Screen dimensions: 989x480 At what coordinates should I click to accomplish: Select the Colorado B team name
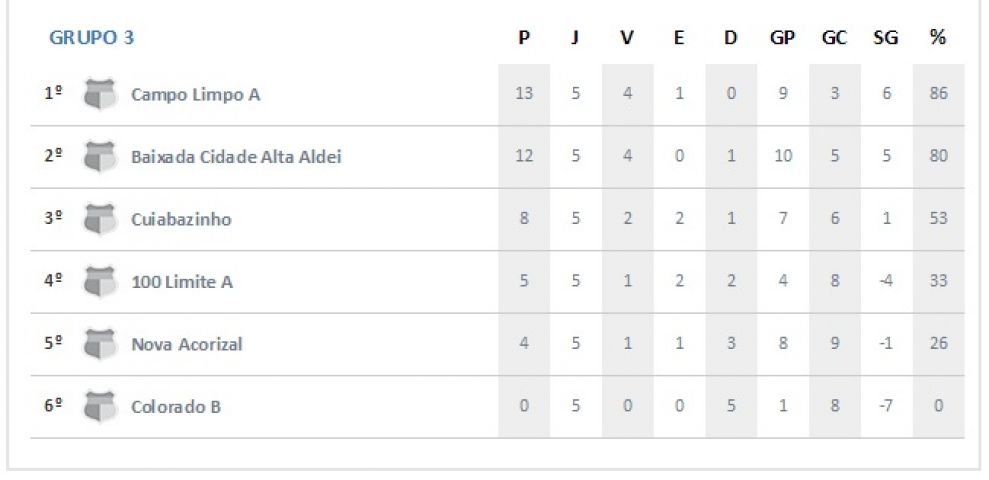(176, 407)
